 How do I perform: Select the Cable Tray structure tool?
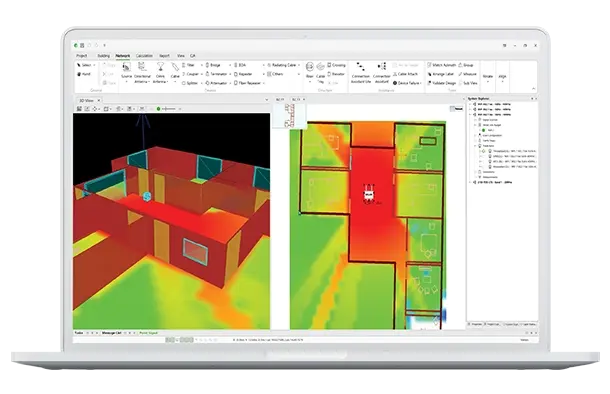pos(321,72)
